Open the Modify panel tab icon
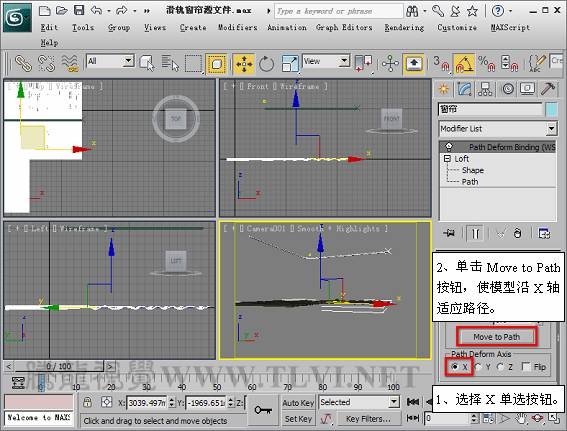The image size is (567, 431). pyautogui.click(x=465, y=89)
